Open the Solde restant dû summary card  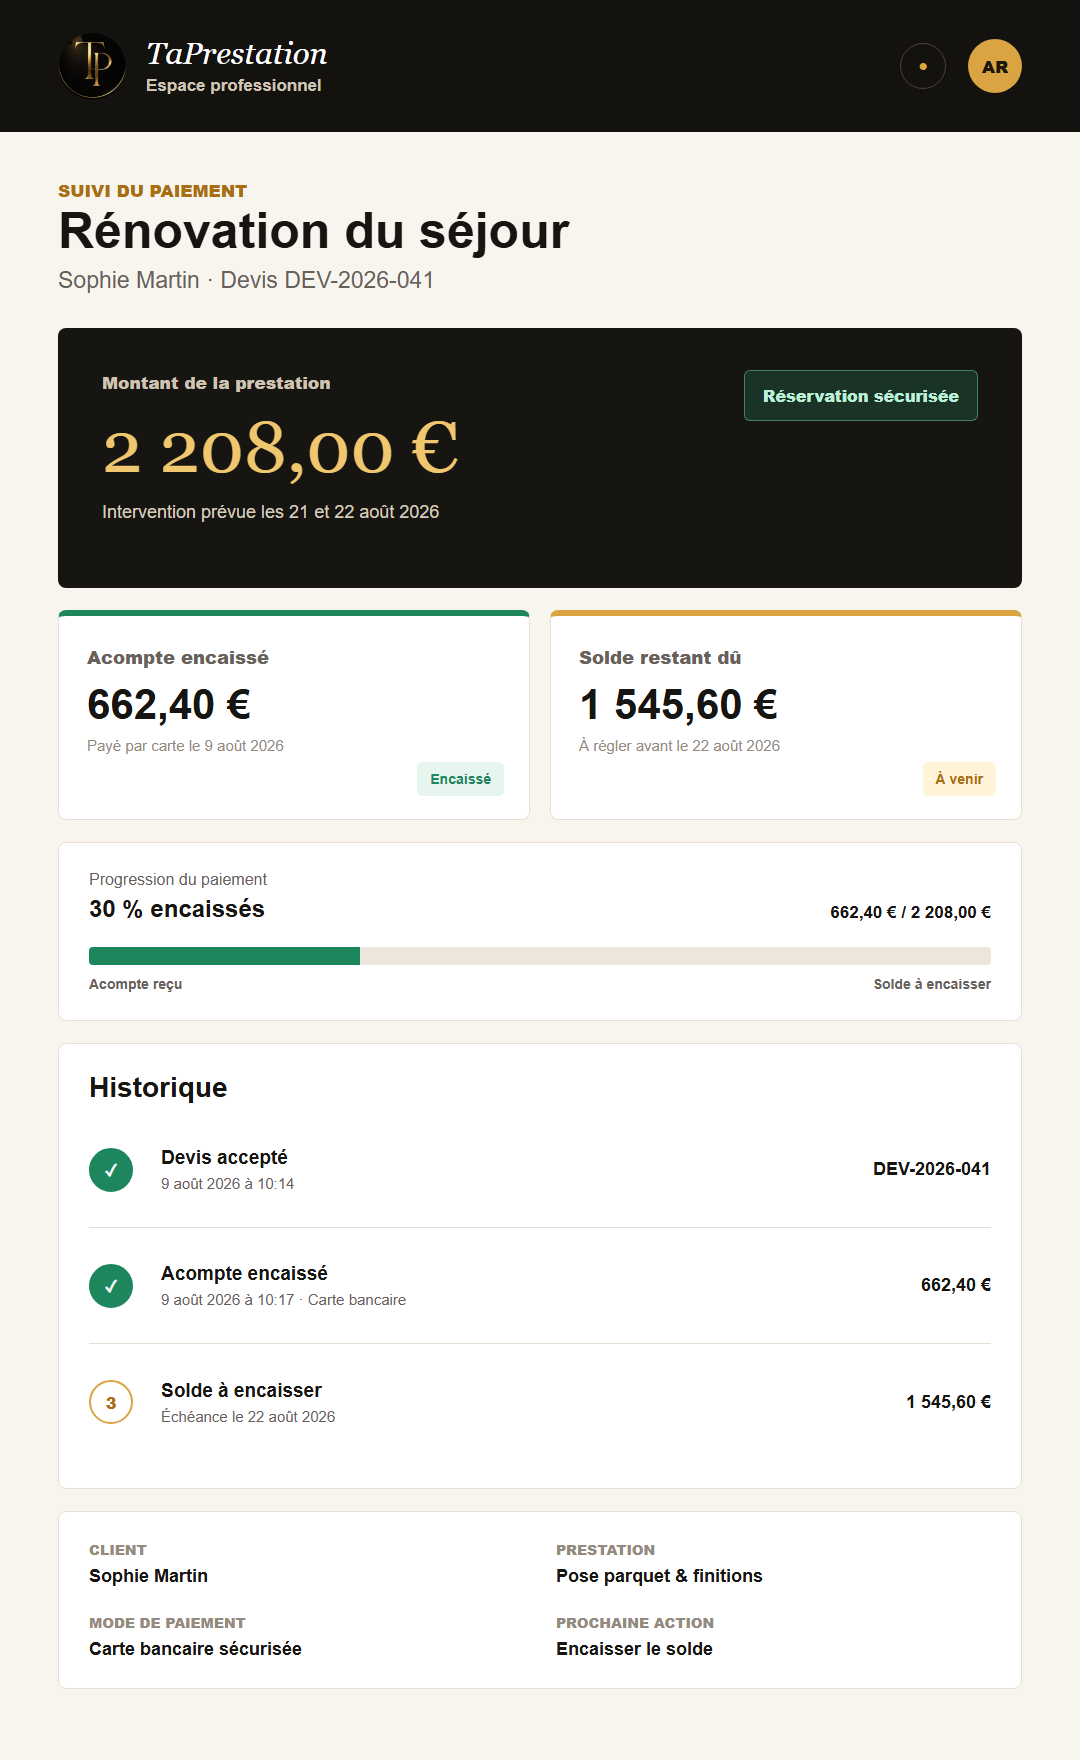click(786, 715)
